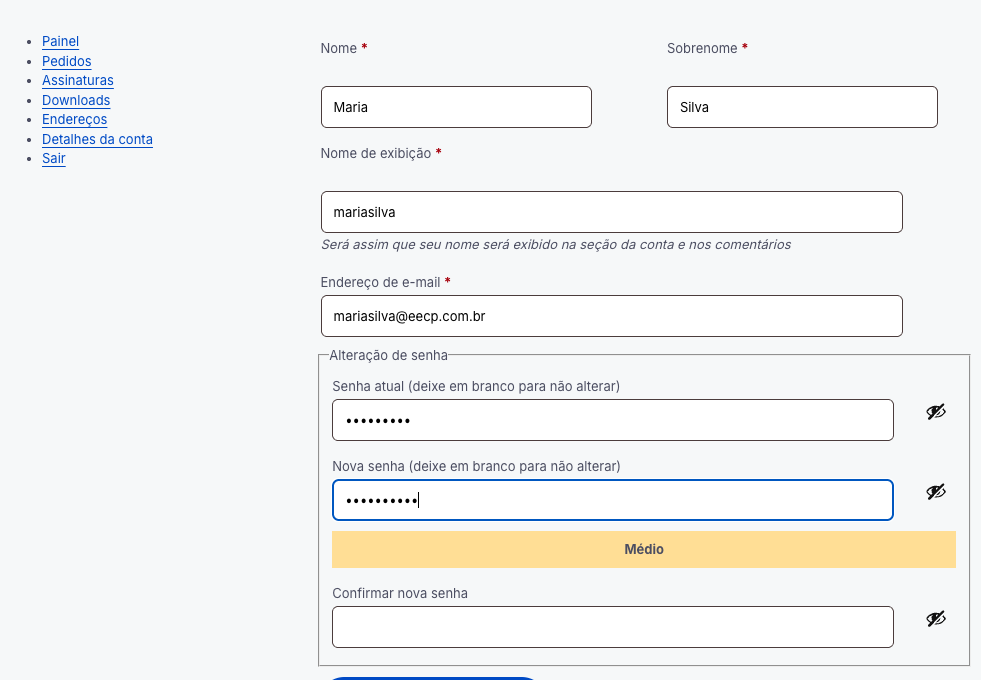981x680 pixels.
Task: Click the 'Confirmar nova senha' label
Action: (400, 593)
